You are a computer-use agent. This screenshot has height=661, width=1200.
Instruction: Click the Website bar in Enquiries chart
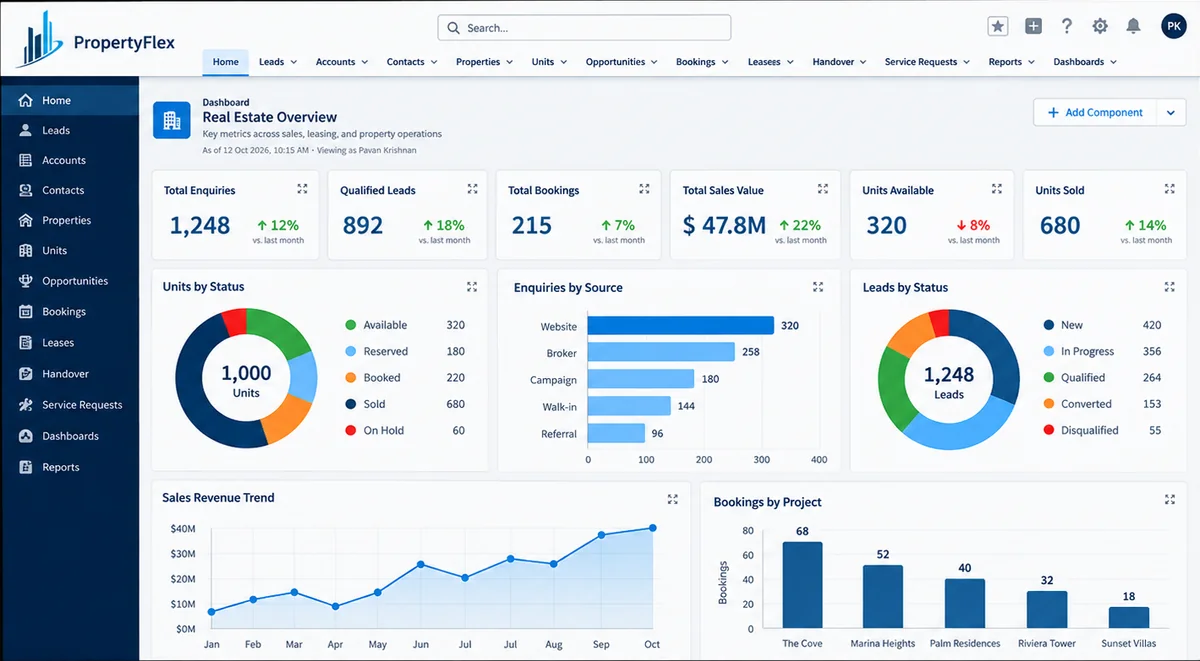(681, 326)
